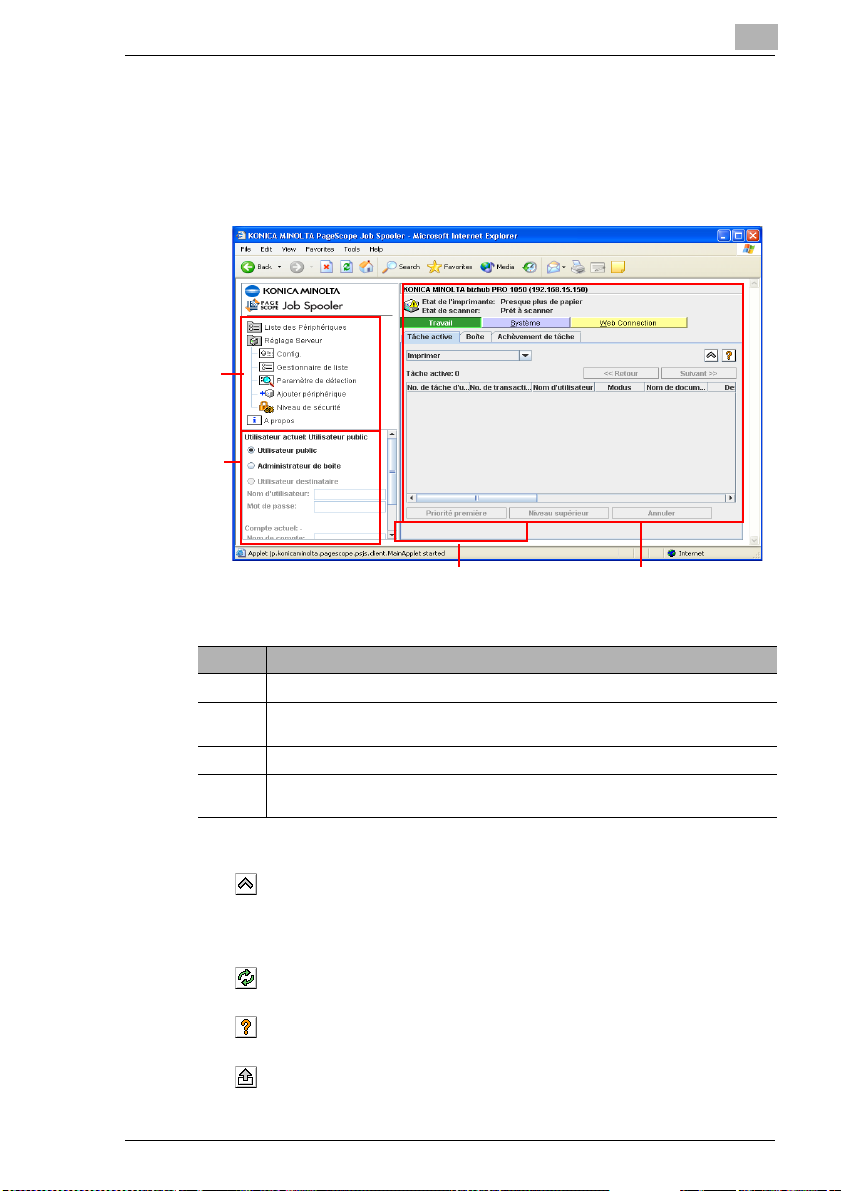This screenshot has height=1191, width=841.
Task: Click the Annuler button
Action: (x=662, y=513)
